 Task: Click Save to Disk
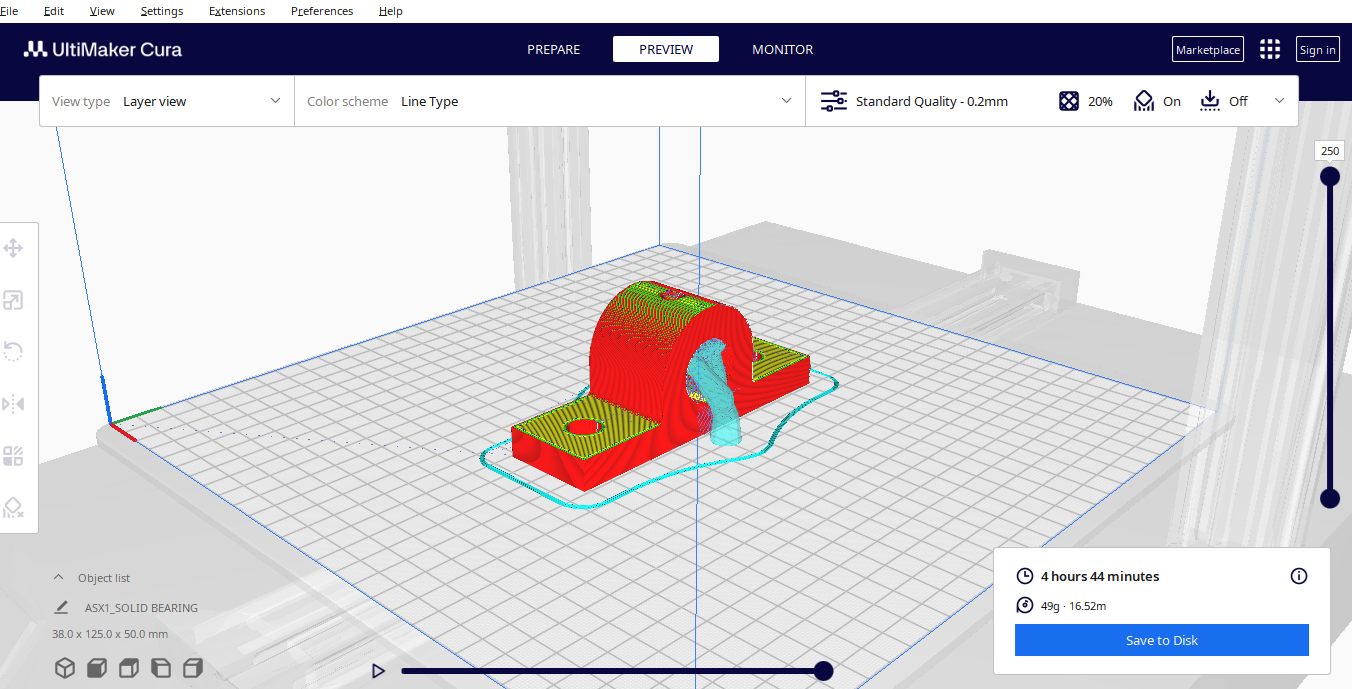coord(1162,640)
